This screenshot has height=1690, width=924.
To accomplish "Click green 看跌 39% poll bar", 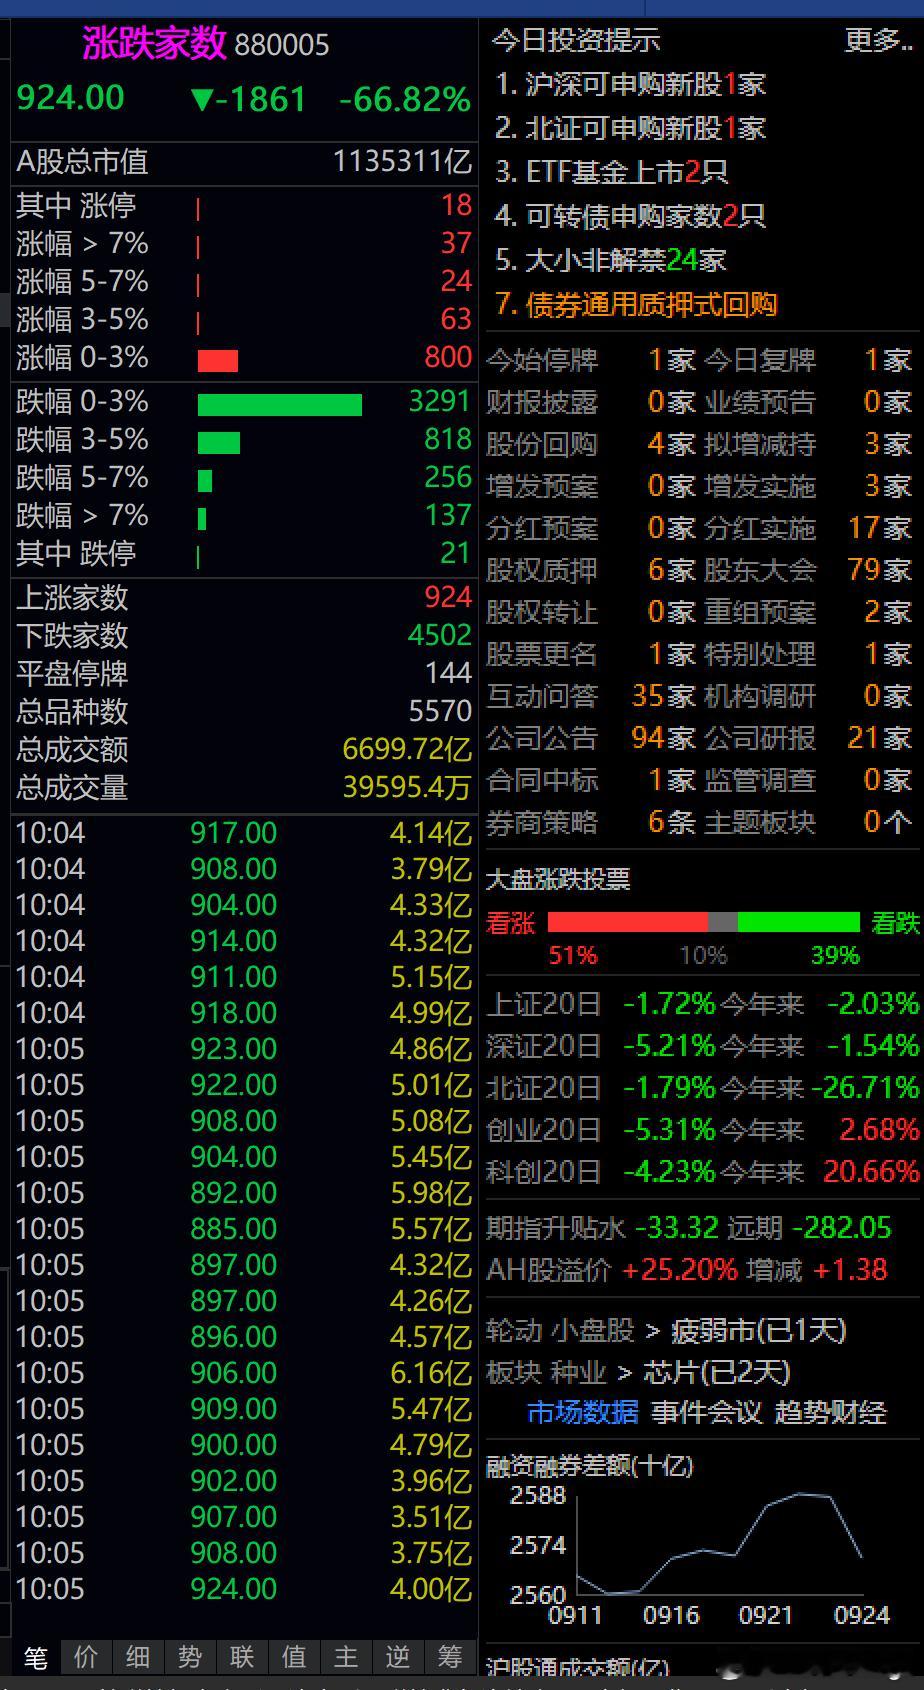I will [x=799, y=922].
